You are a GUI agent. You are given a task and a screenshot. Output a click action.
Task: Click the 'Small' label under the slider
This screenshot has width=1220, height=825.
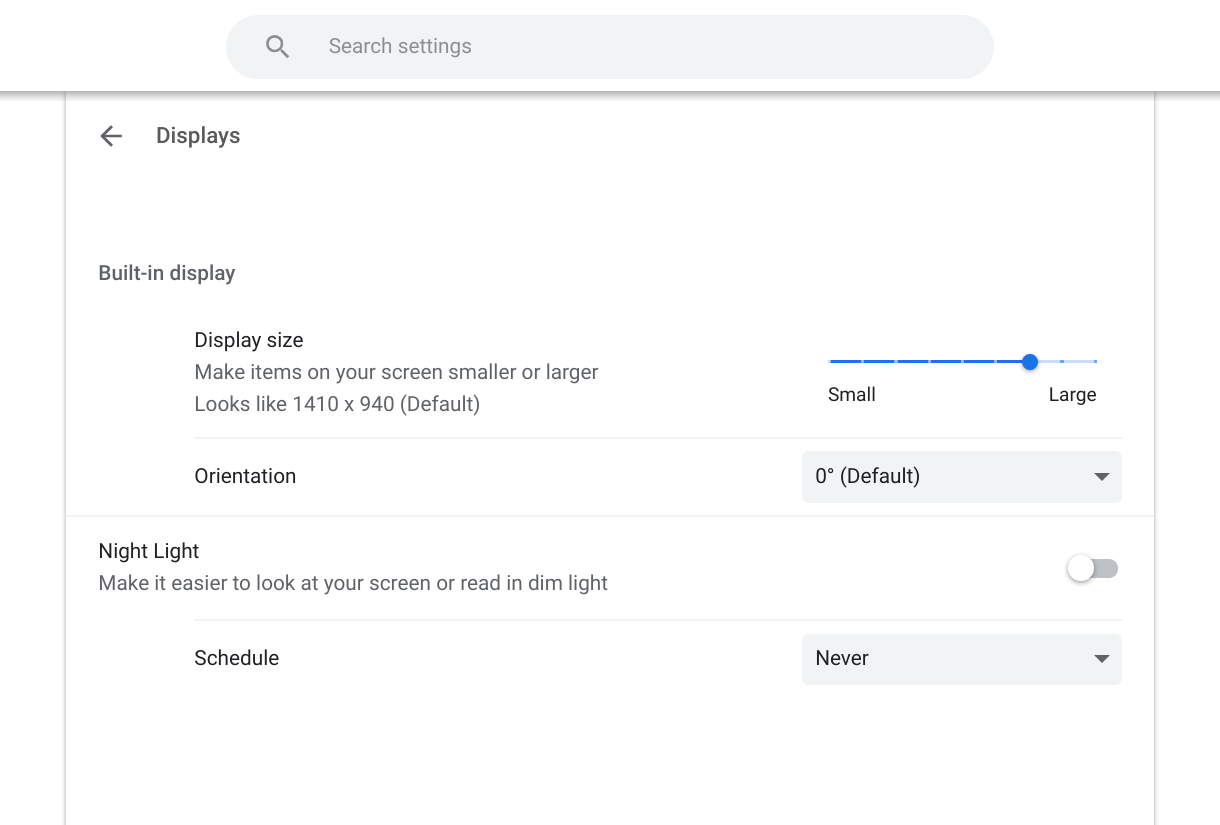tap(851, 394)
